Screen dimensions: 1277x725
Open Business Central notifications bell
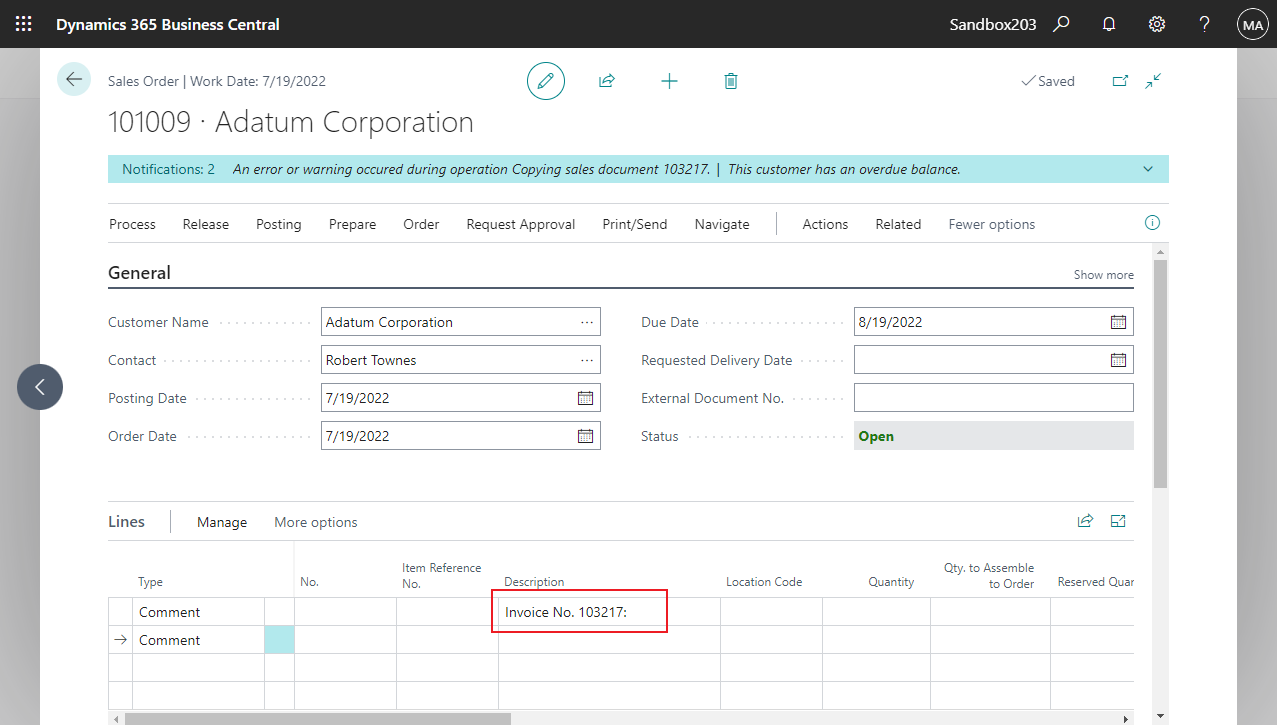click(1108, 23)
